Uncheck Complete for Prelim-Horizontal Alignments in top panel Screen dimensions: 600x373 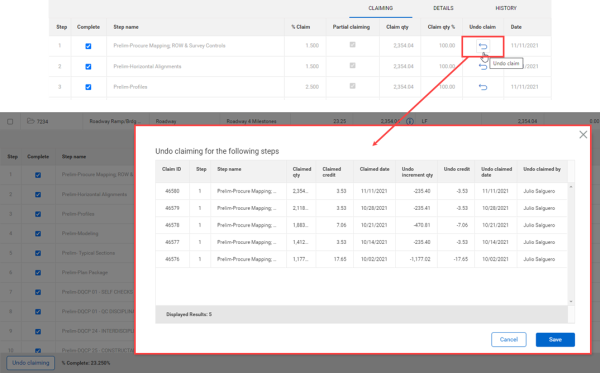(x=88, y=67)
